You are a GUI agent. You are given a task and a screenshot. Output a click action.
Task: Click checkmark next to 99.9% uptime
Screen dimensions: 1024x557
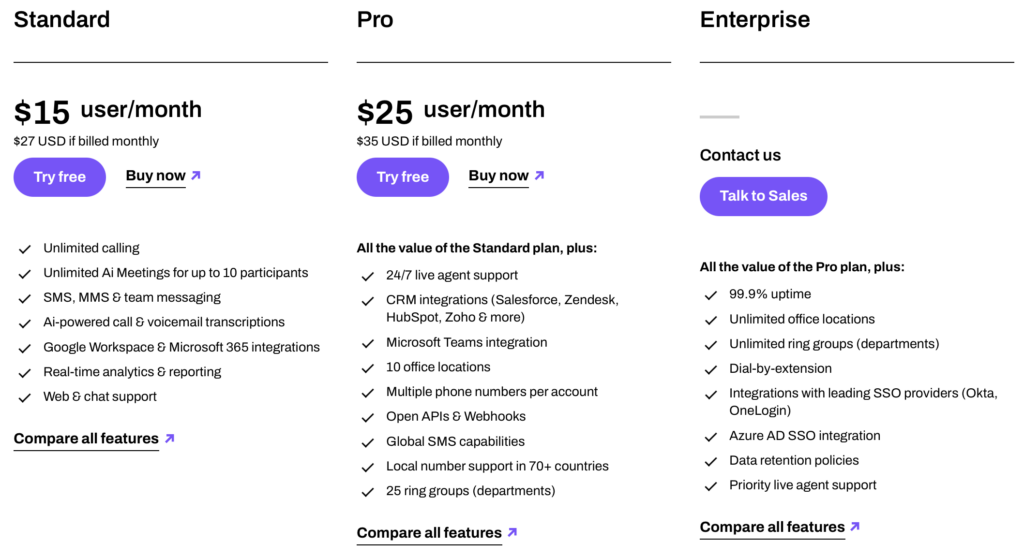pyautogui.click(x=711, y=295)
